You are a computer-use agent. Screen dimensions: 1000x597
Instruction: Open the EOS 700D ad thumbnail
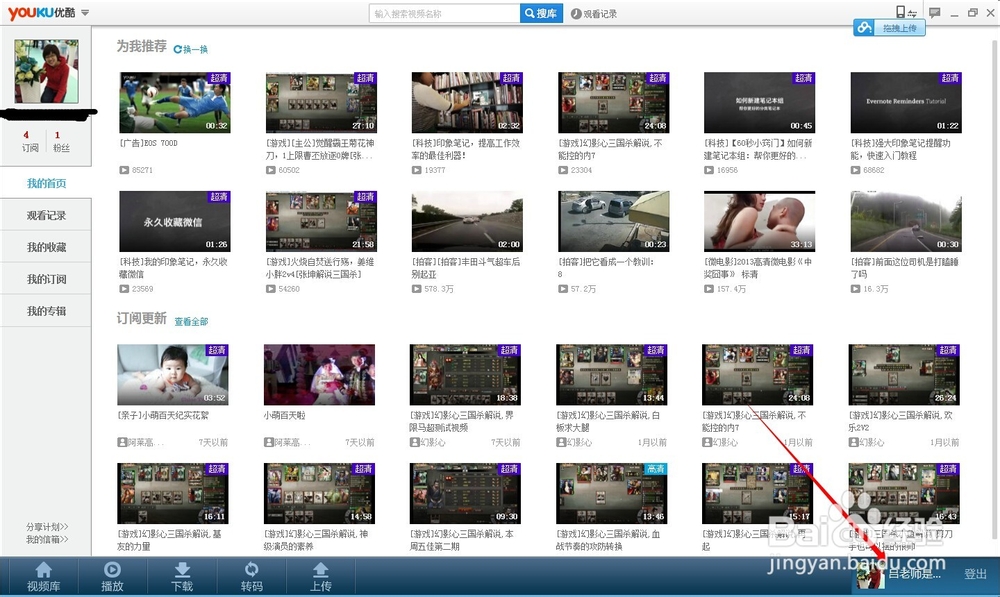175,102
